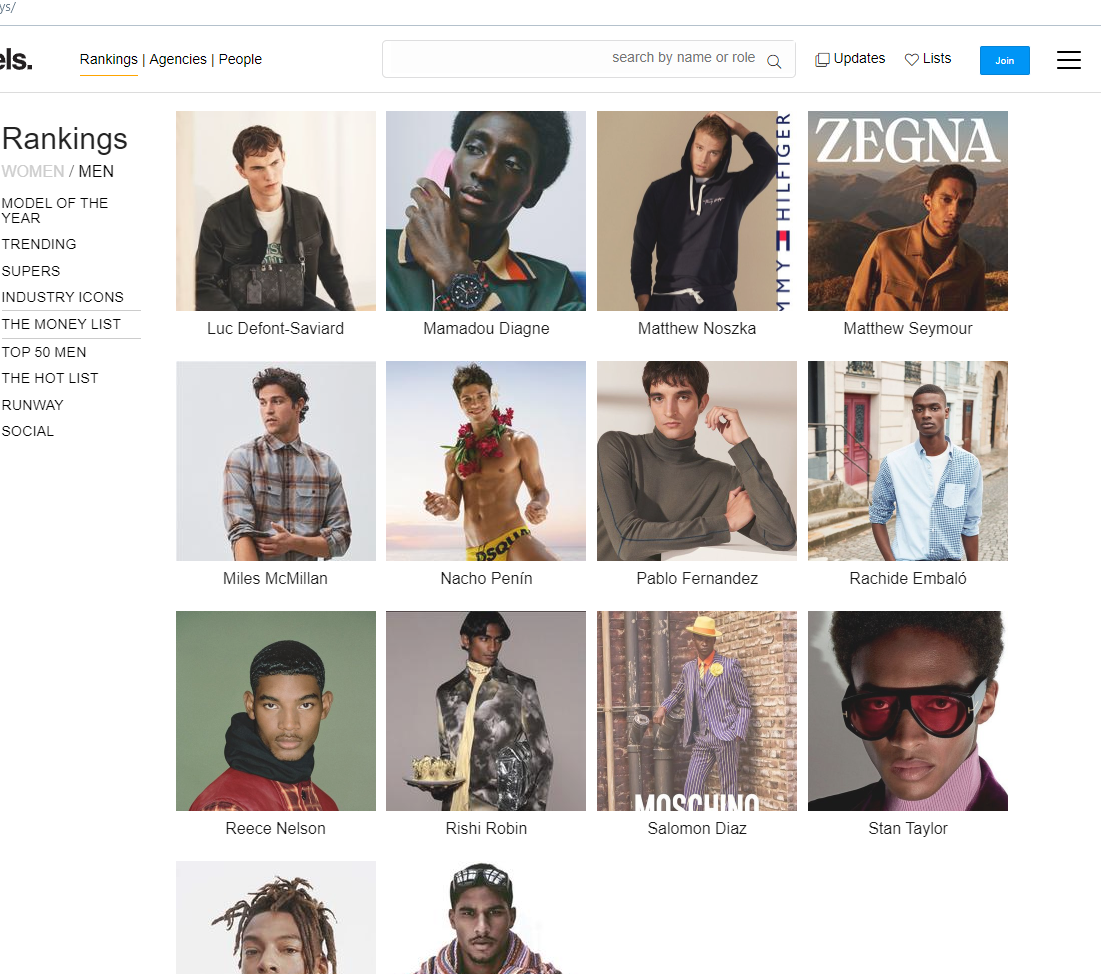Click the Updates link
1101x974 pixels.
point(859,58)
